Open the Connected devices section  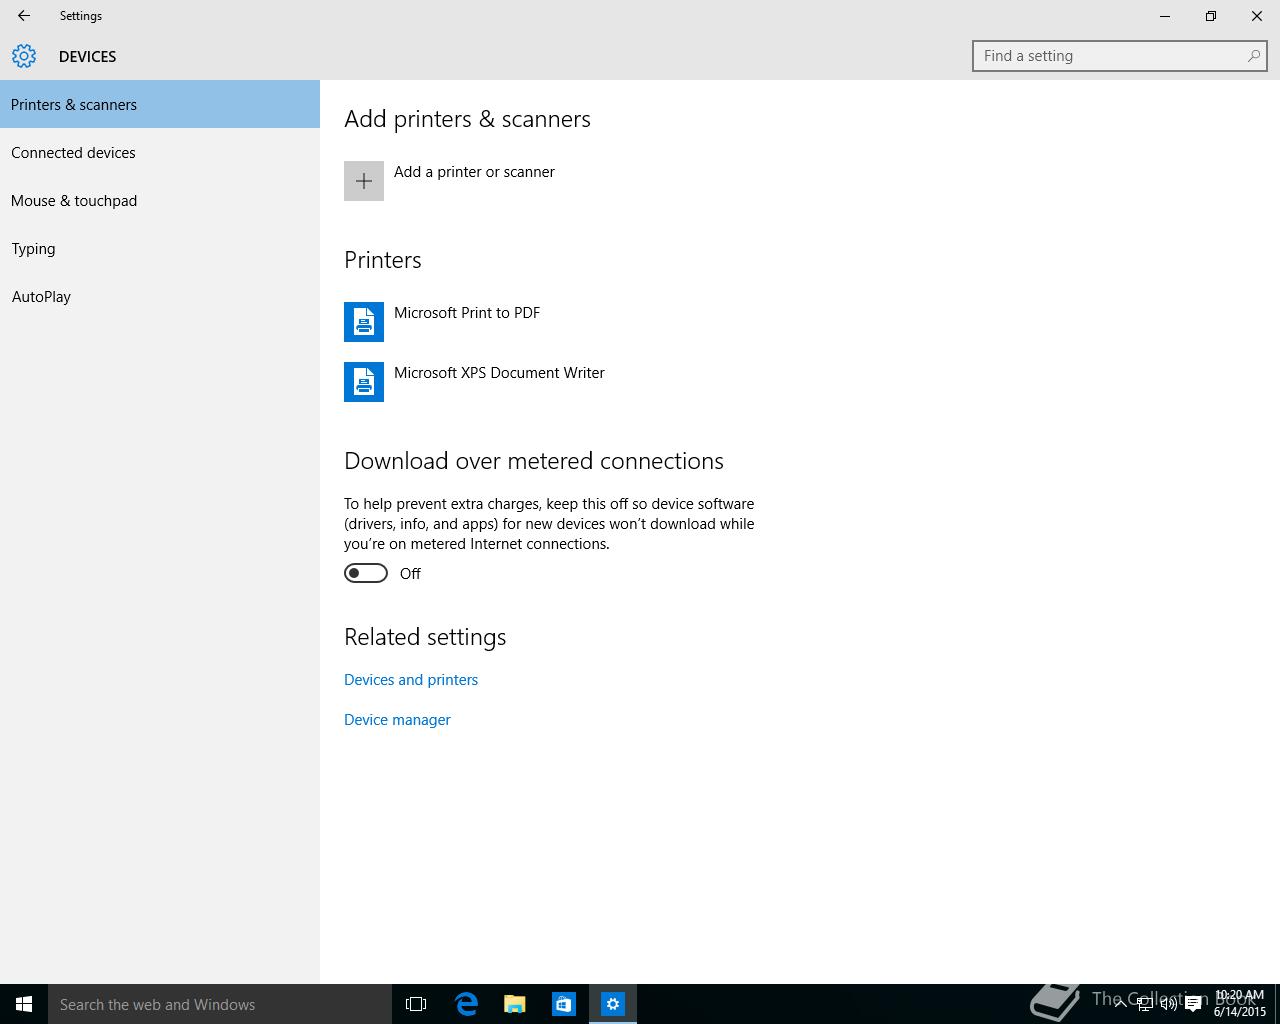click(x=160, y=152)
